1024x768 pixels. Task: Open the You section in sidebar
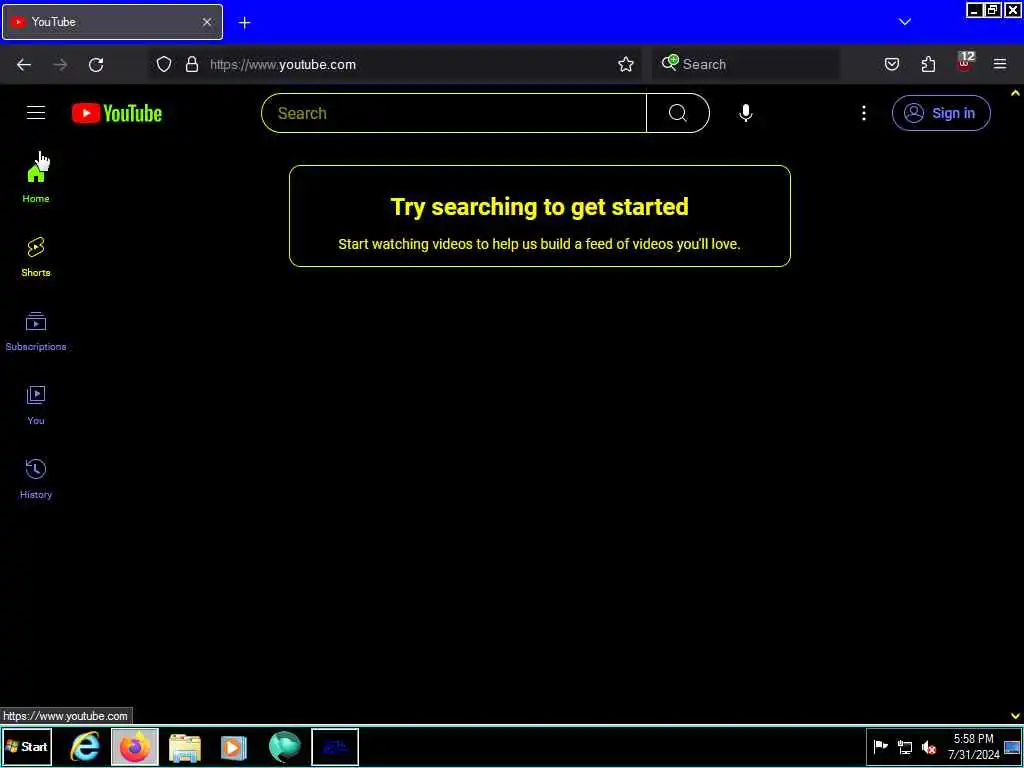(x=36, y=405)
